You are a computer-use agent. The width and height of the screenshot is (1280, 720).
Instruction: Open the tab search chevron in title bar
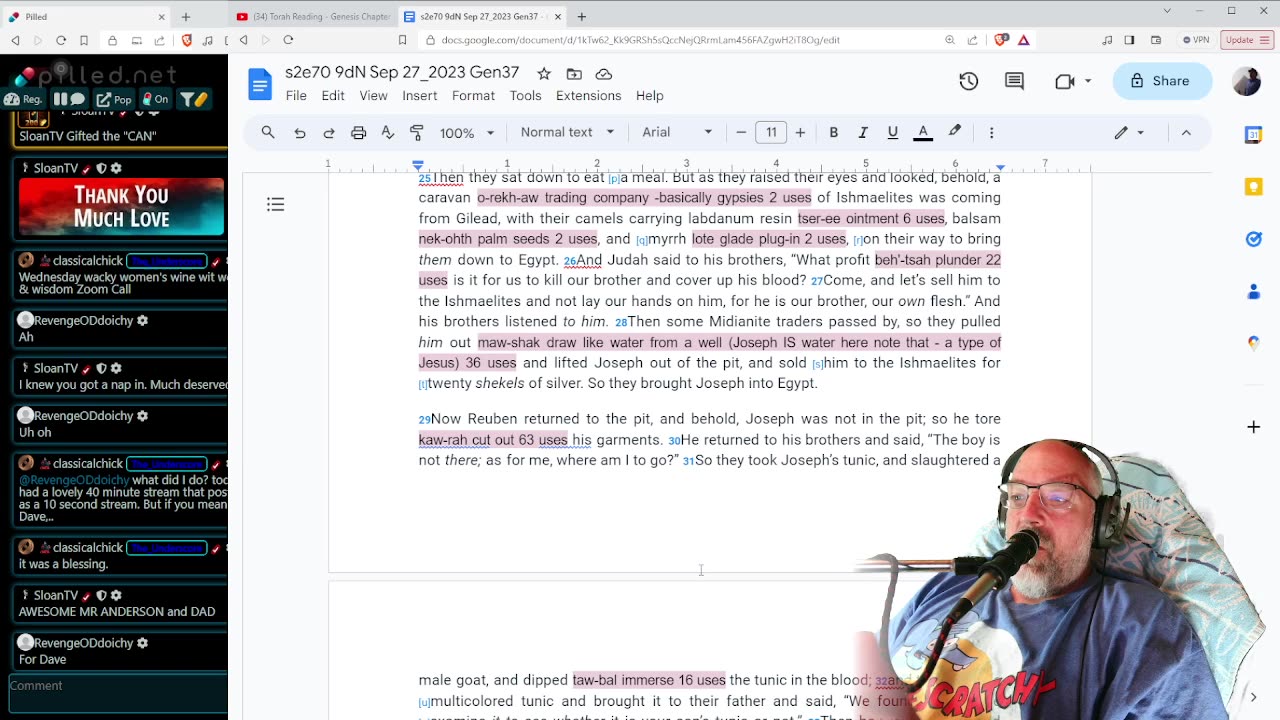click(x=1166, y=11)
